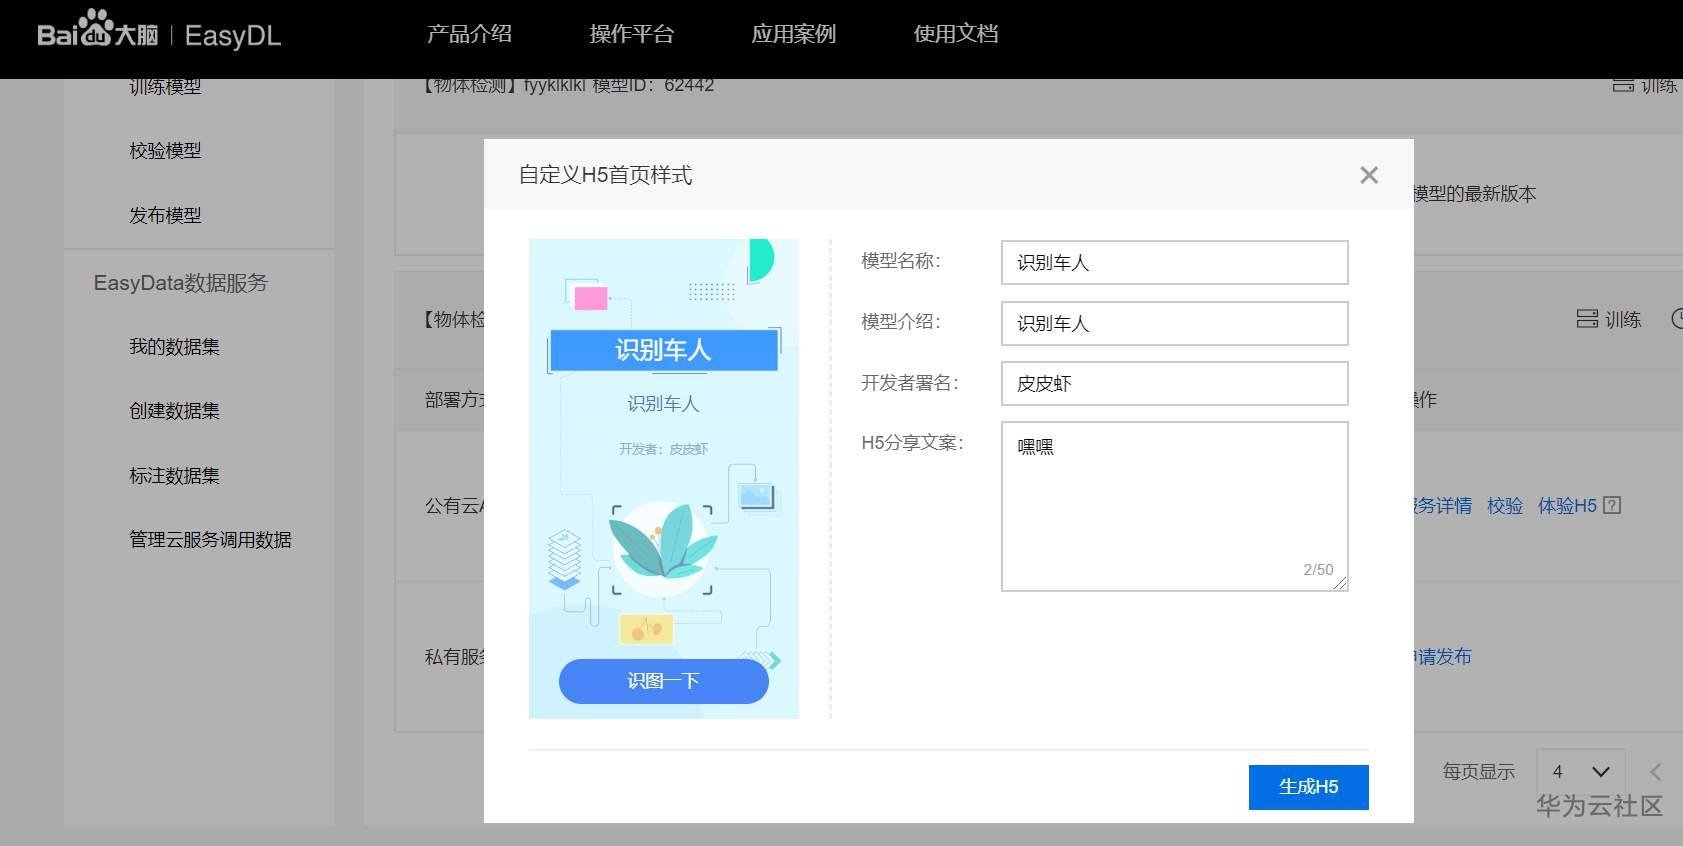Click the 2/50 character counter

pos(1318,569)
